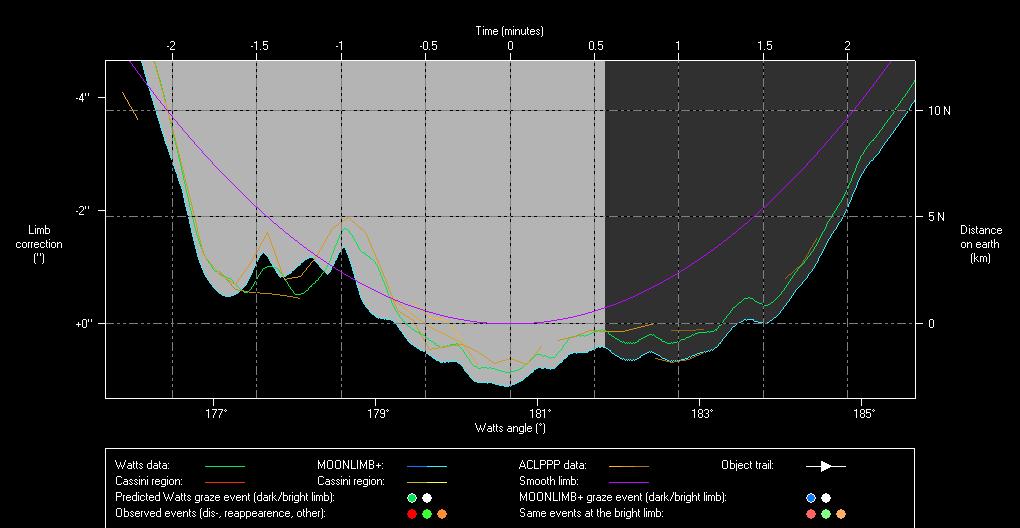Click the 'Limb correction' axis title
This screenshot has height=528, width=1020.
tap(39, 244)
